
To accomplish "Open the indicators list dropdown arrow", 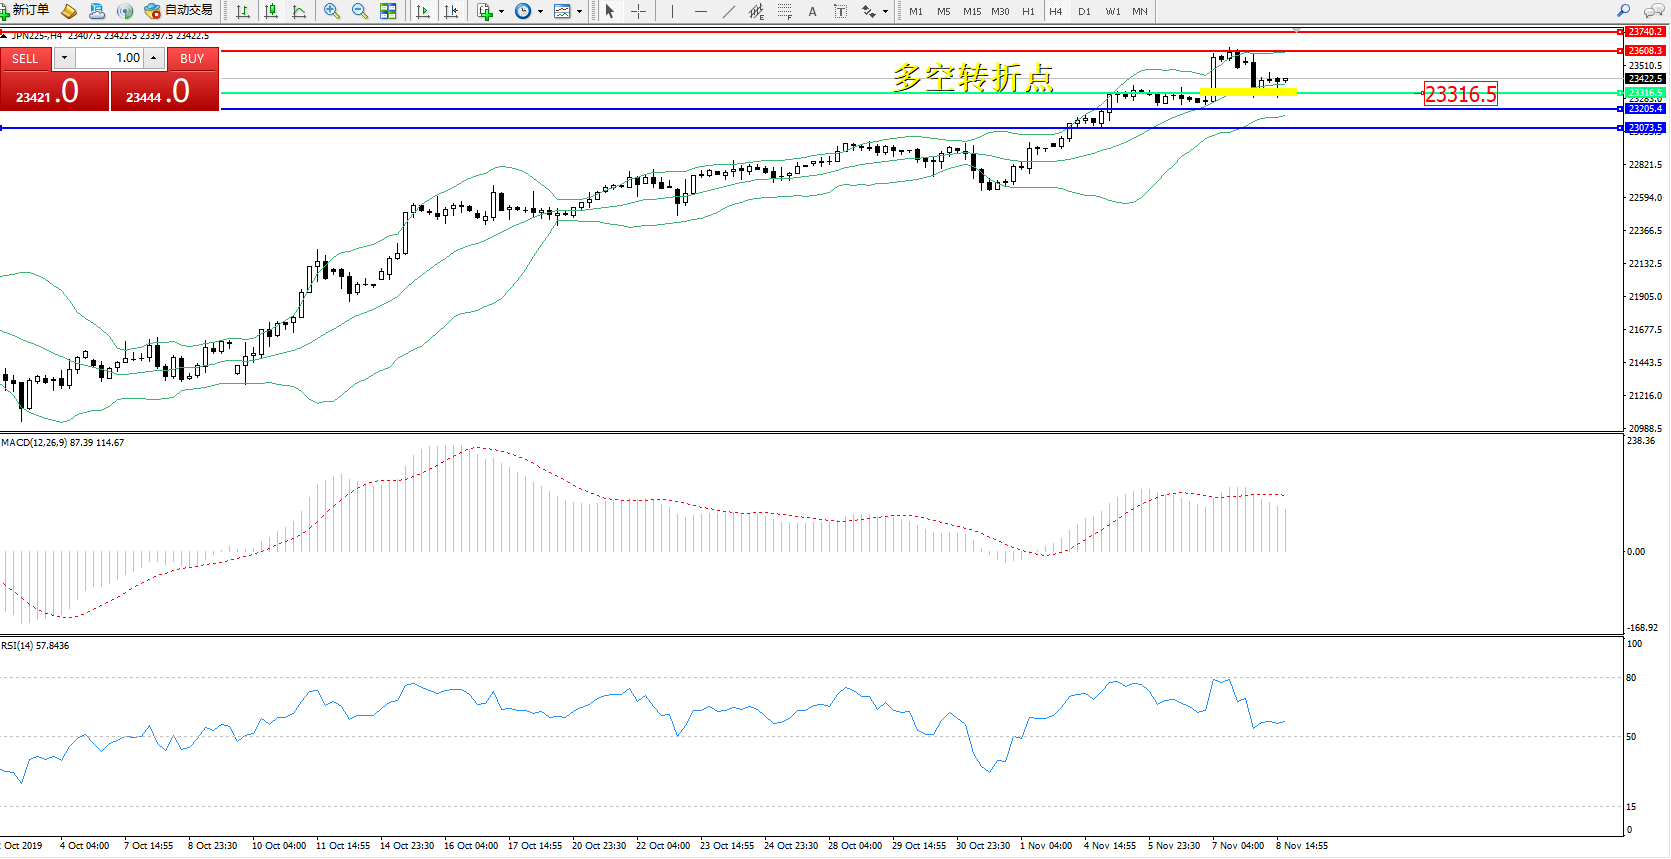I will (x=501, y=12).
